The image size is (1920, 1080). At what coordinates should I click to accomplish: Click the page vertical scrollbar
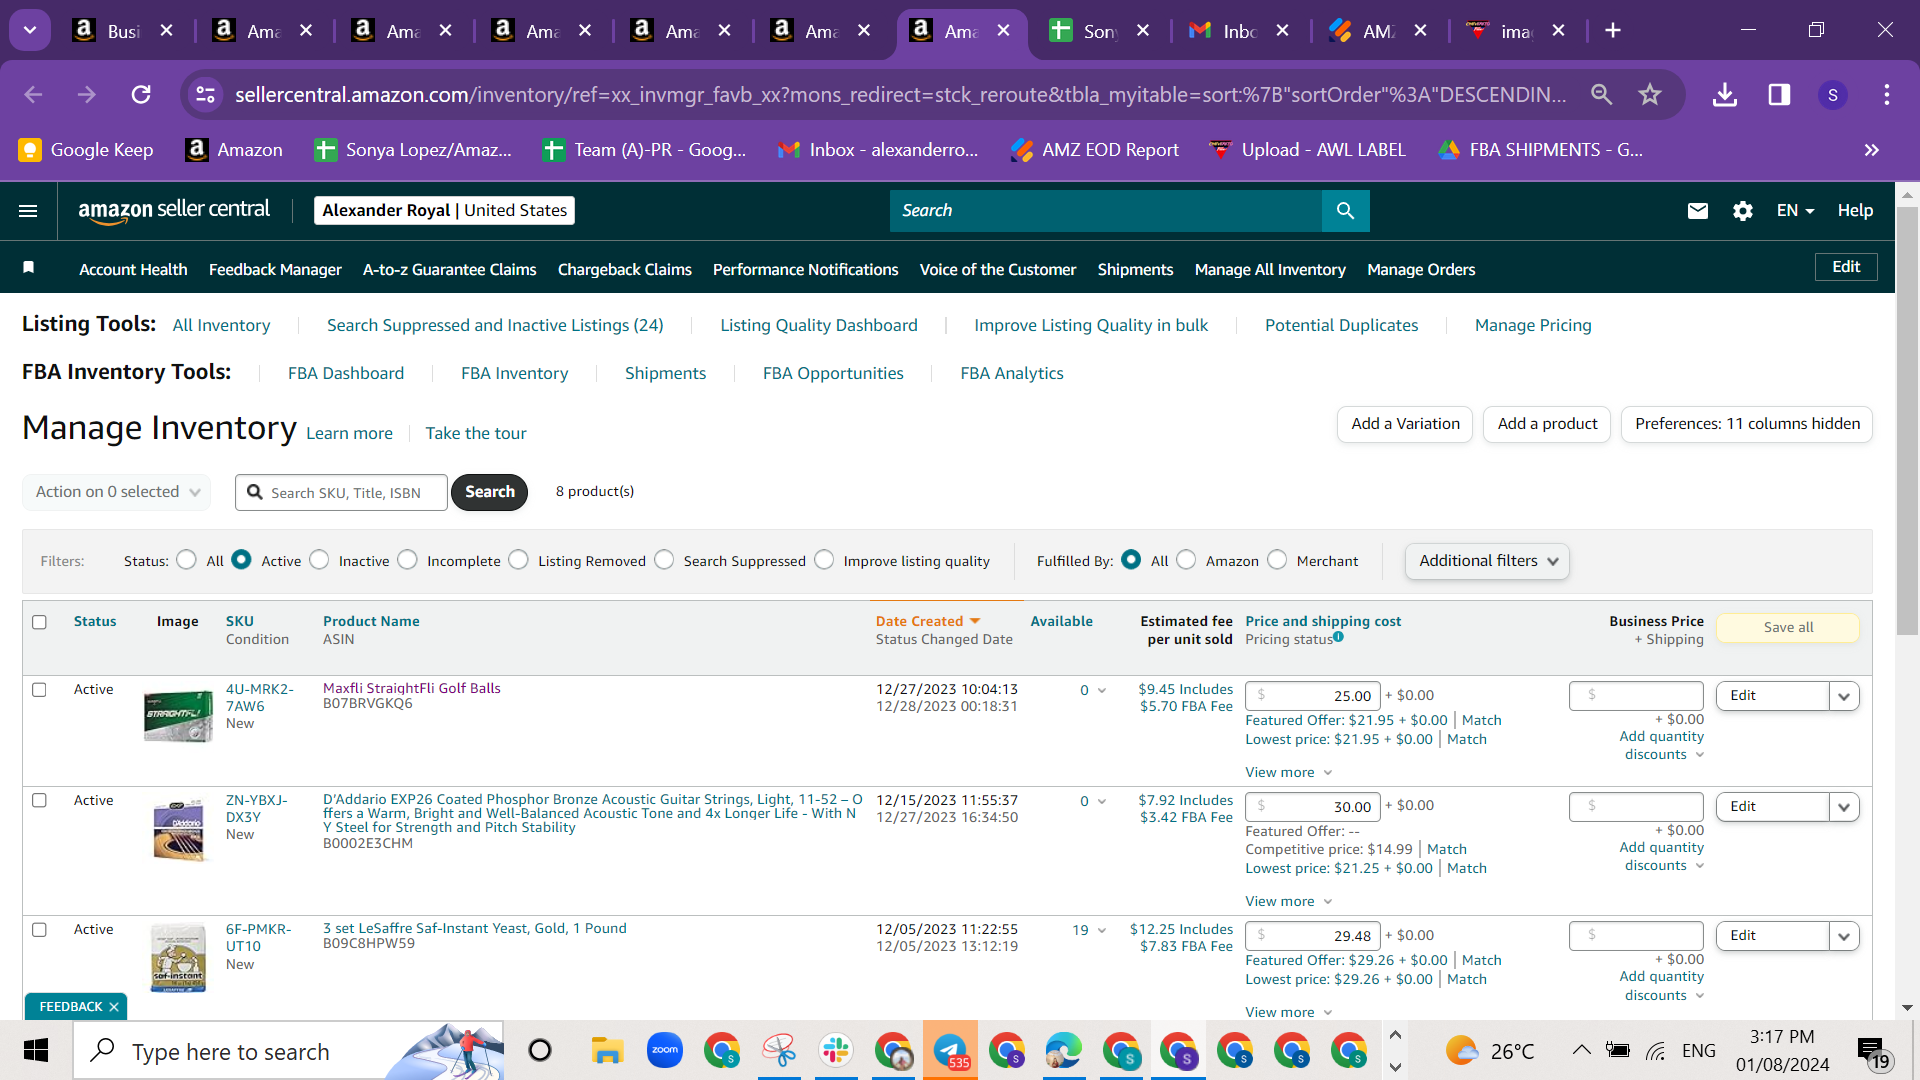(x=1907, y=420)
